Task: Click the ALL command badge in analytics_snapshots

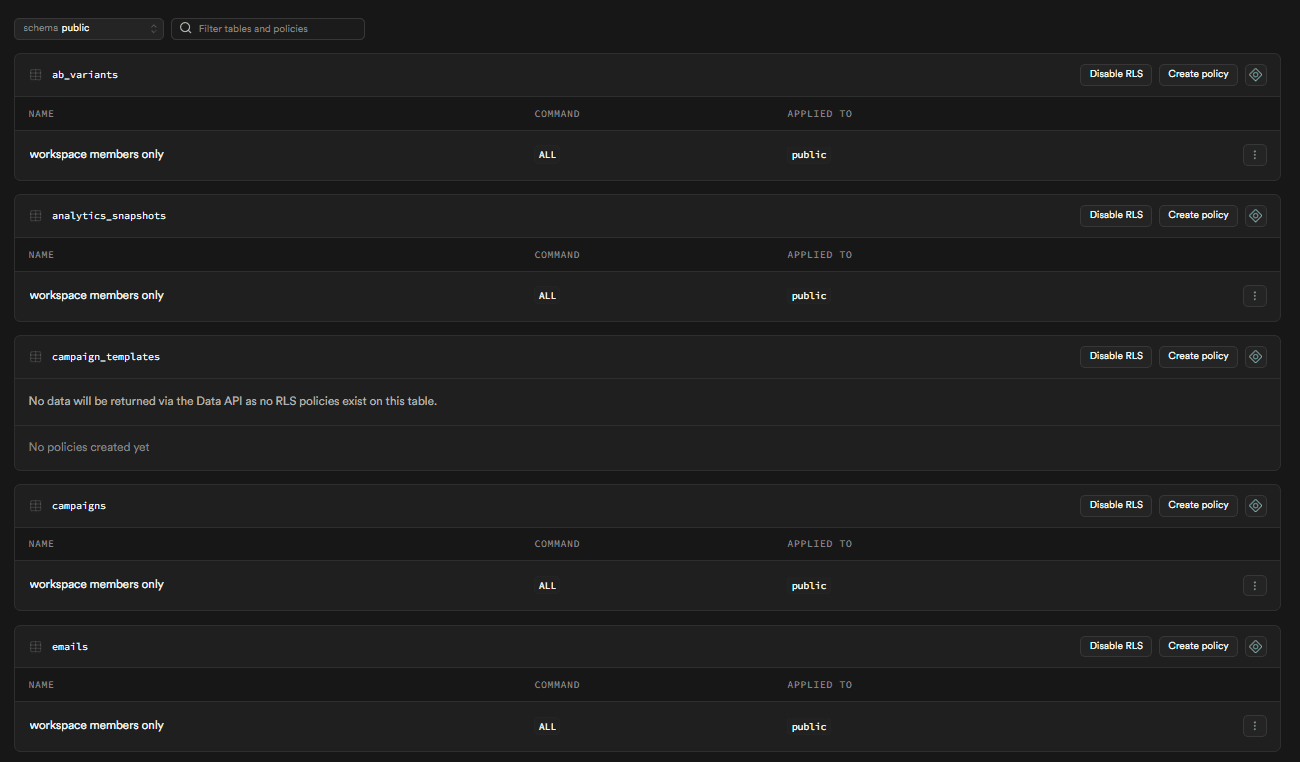Action: [547, 296]
